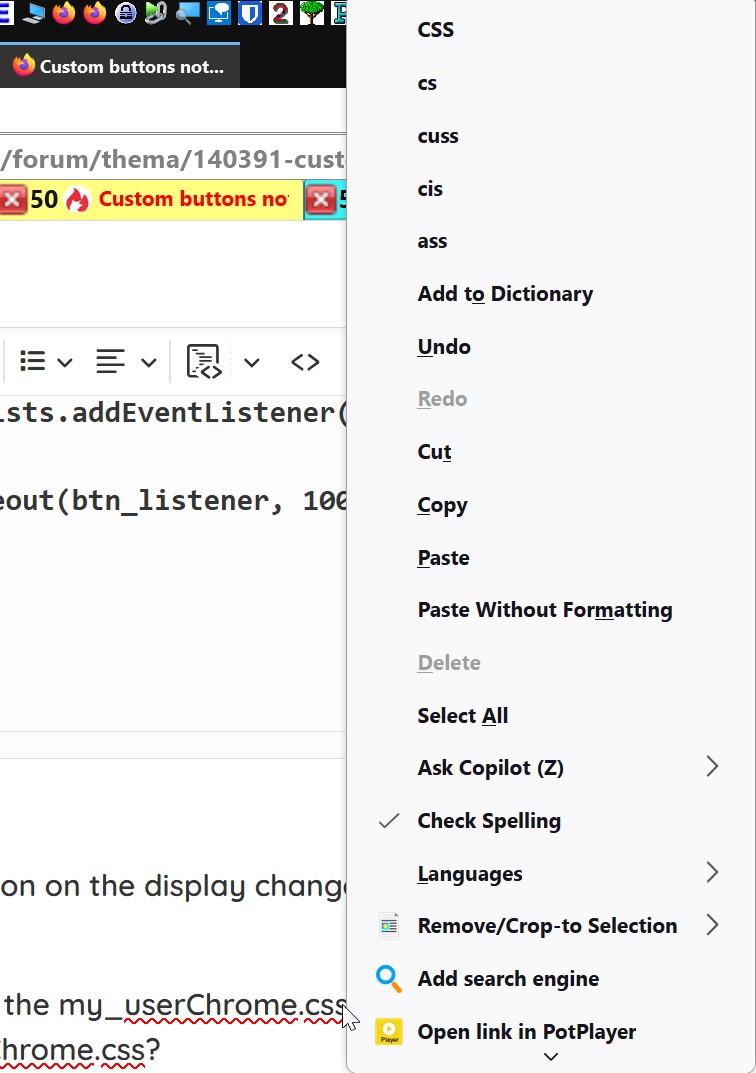756x1073 pixels.
Task: Toggle the Check Spelling option
Action: 489,821
